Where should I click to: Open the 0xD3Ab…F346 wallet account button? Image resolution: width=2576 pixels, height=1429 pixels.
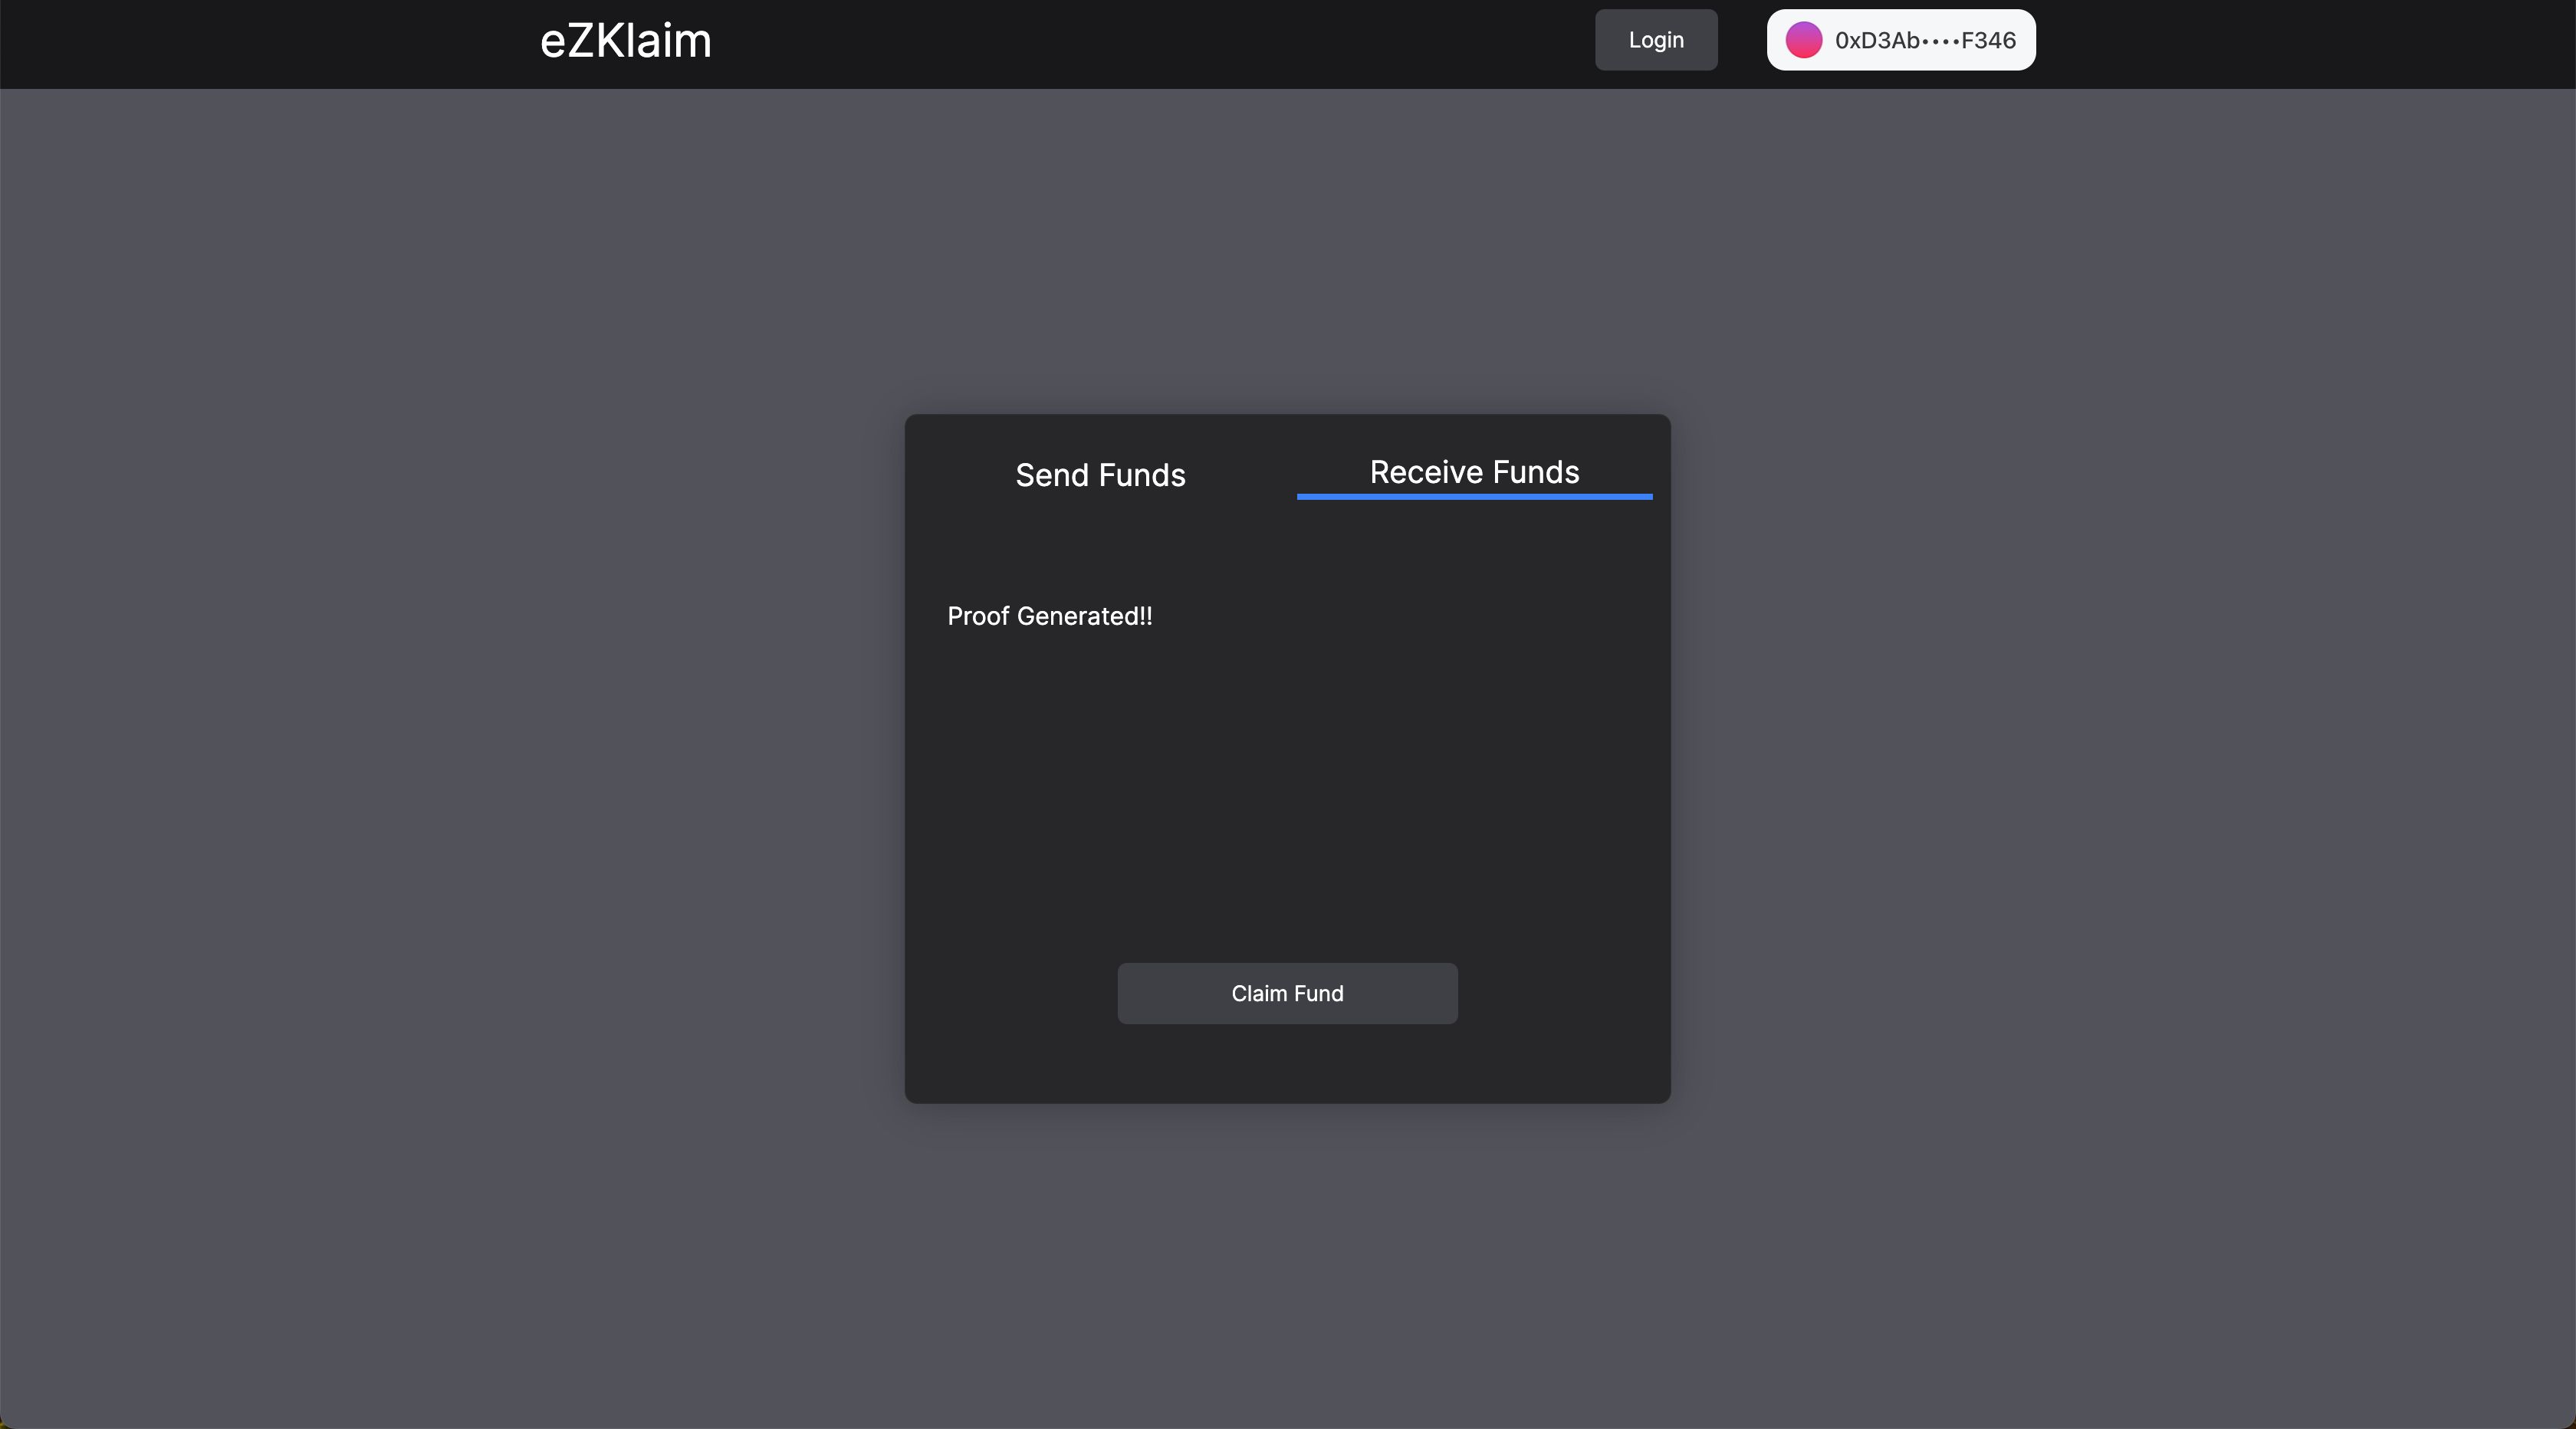tap(1901, 40)
